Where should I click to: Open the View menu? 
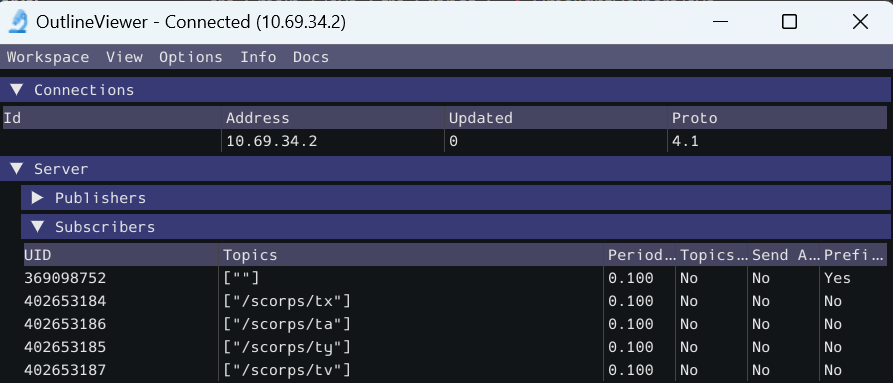pos(124,57)
